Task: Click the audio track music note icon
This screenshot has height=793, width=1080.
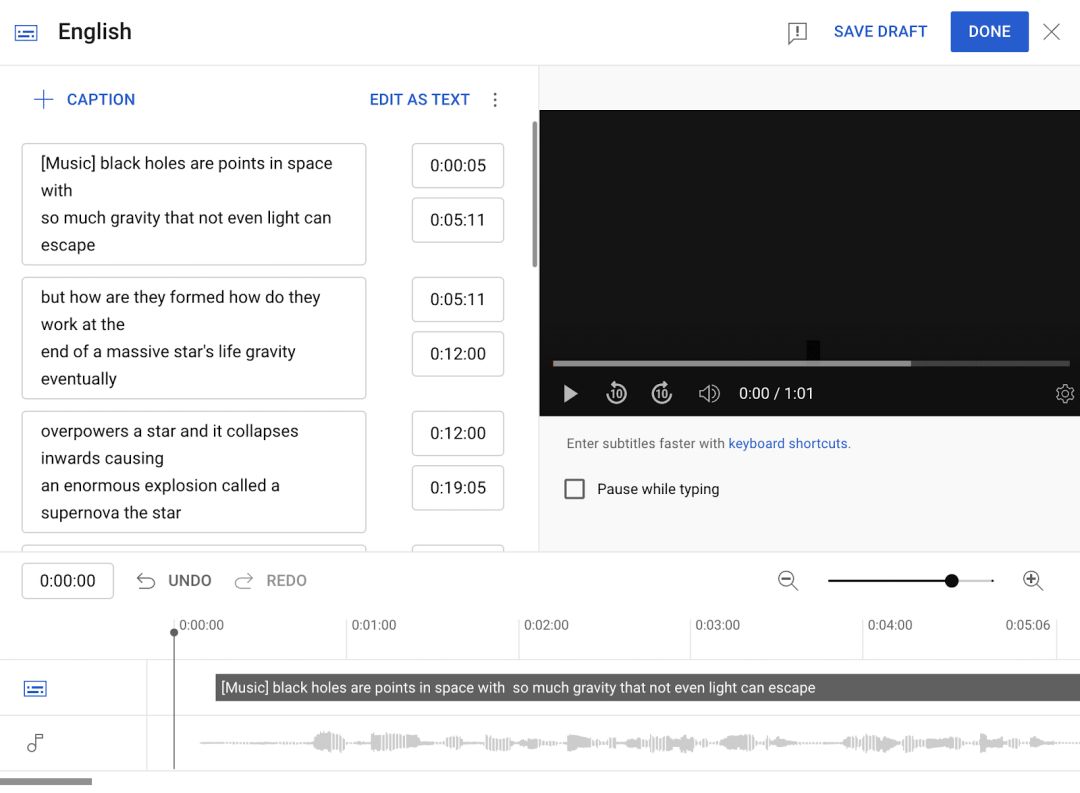Action: point(35,743)
